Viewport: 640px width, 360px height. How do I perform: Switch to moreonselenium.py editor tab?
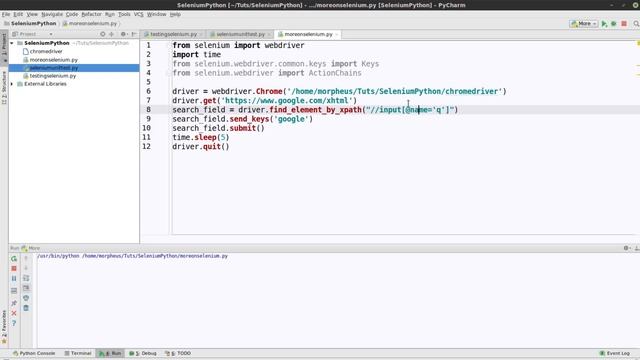click(x=308, y=34)
